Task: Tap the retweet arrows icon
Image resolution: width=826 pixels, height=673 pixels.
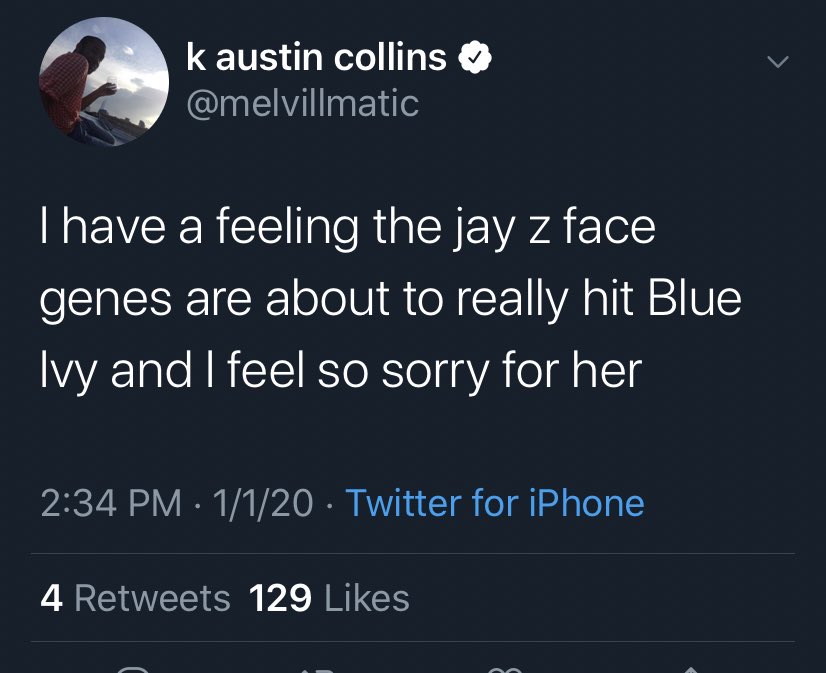Action: pos(316,667)
